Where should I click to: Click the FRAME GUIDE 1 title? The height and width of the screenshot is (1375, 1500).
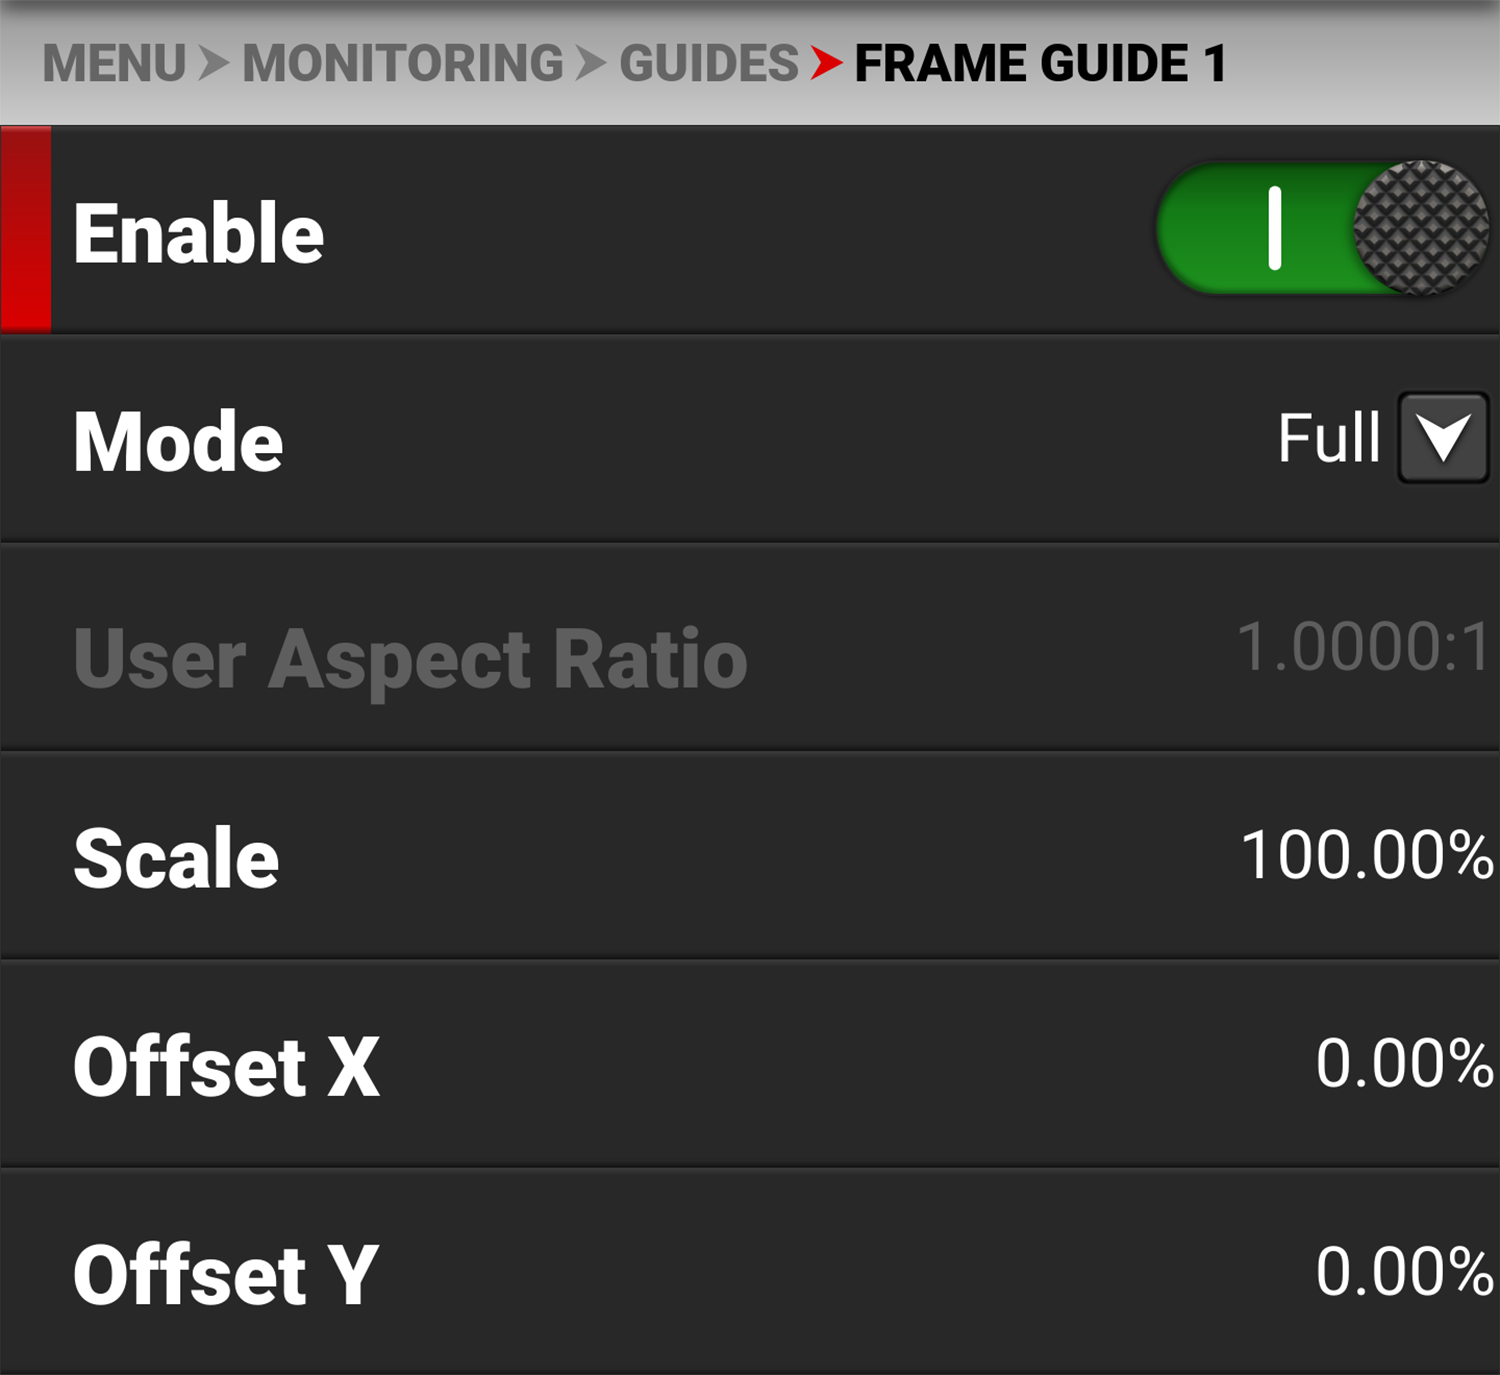1040,64
